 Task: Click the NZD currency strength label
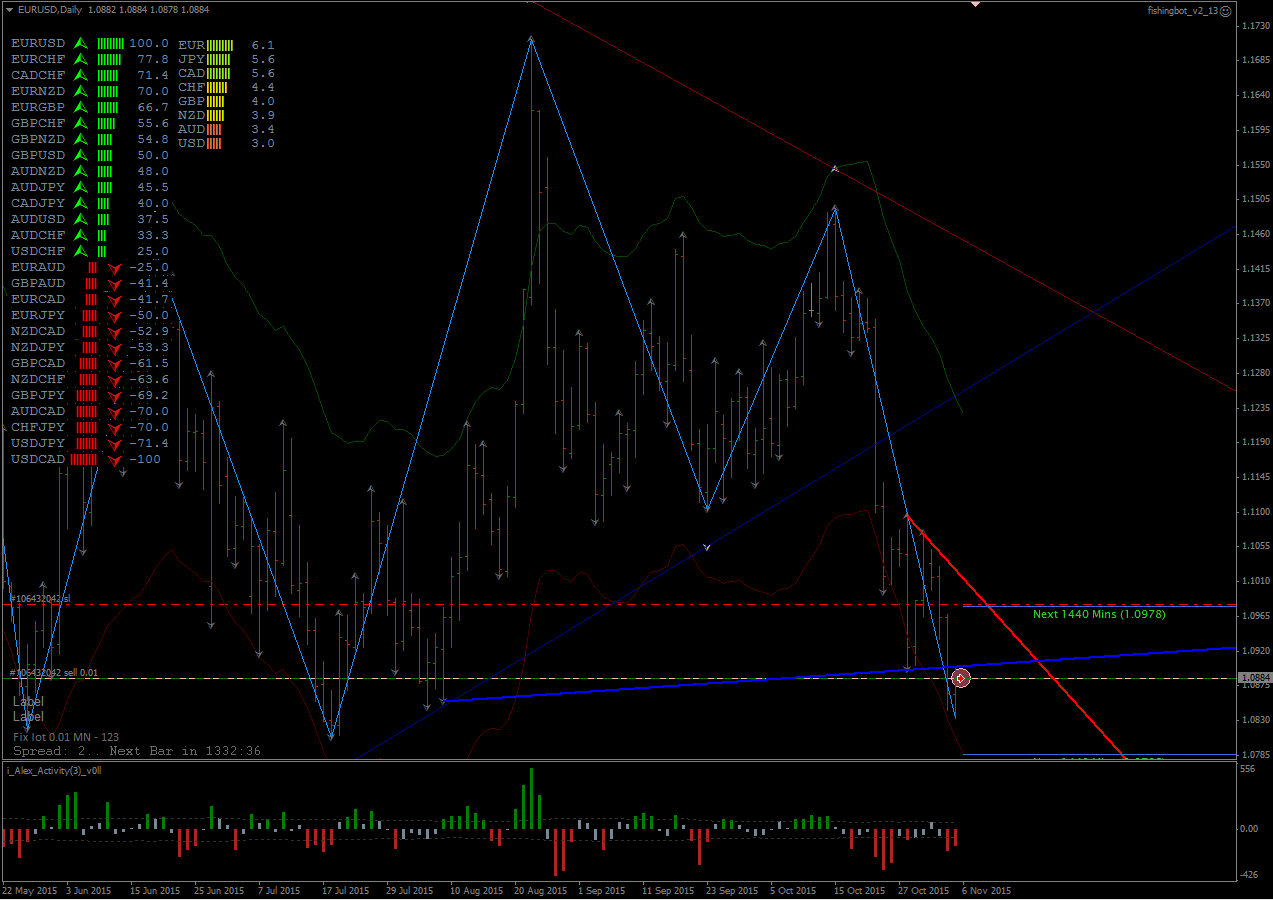click(191, 116)
